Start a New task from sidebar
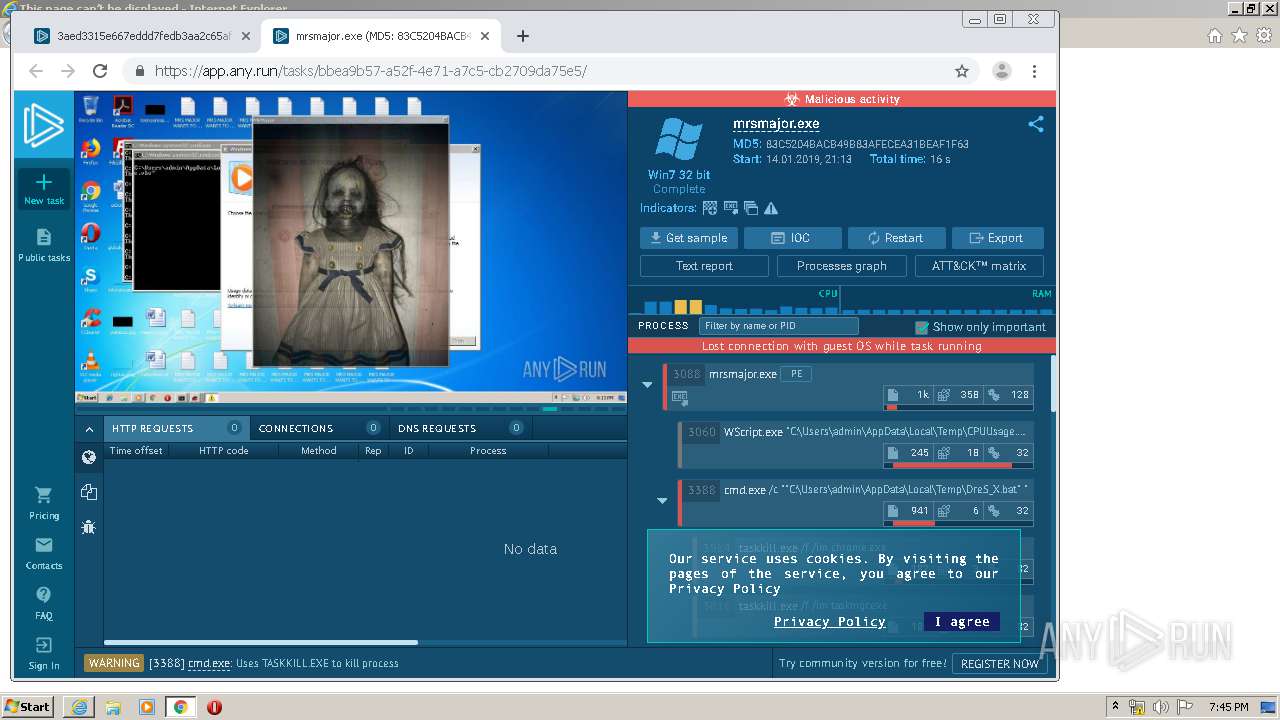This screenshot has width=1280, height=720. 44,189
